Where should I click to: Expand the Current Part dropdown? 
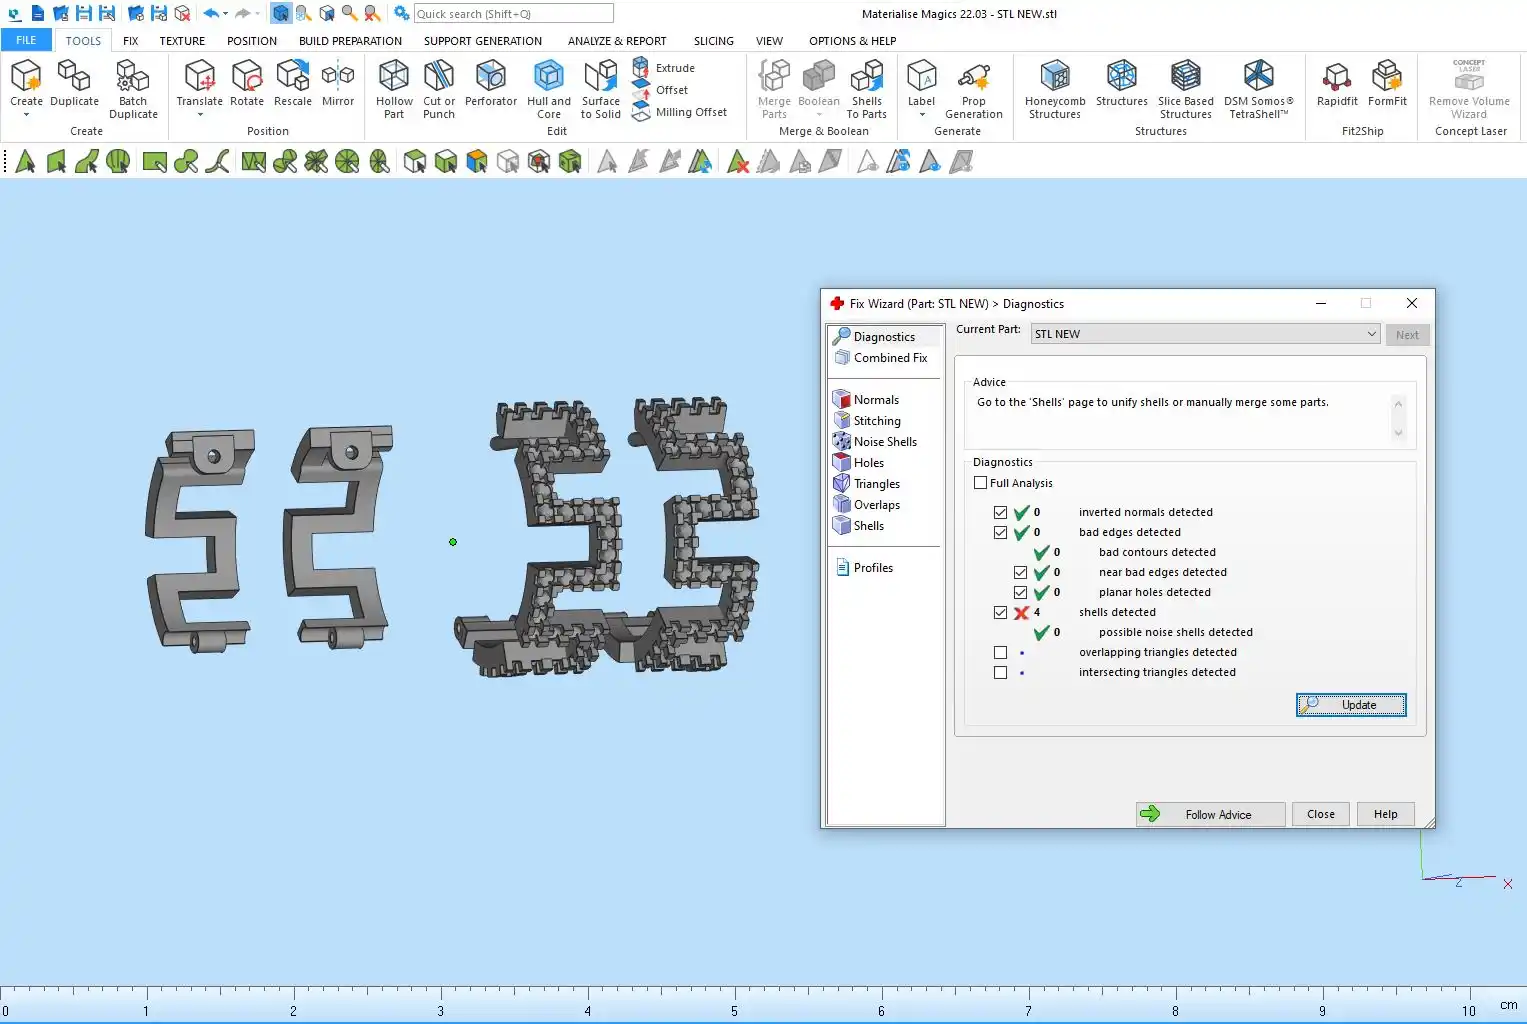click(1371, 334)
